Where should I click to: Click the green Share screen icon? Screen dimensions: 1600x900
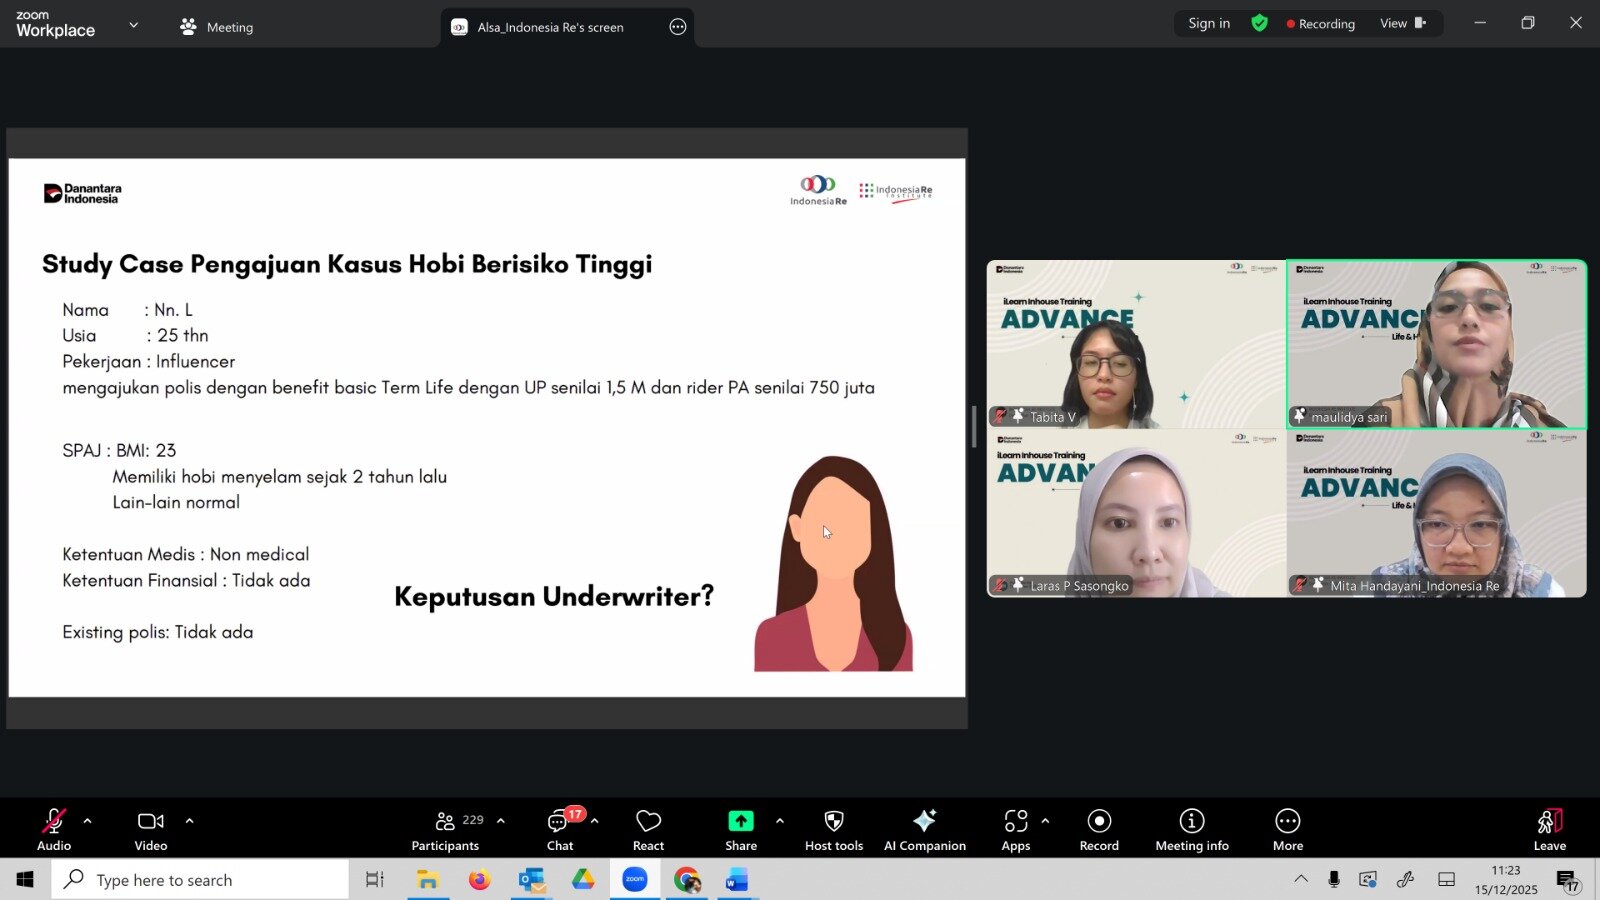pos(740,821)
